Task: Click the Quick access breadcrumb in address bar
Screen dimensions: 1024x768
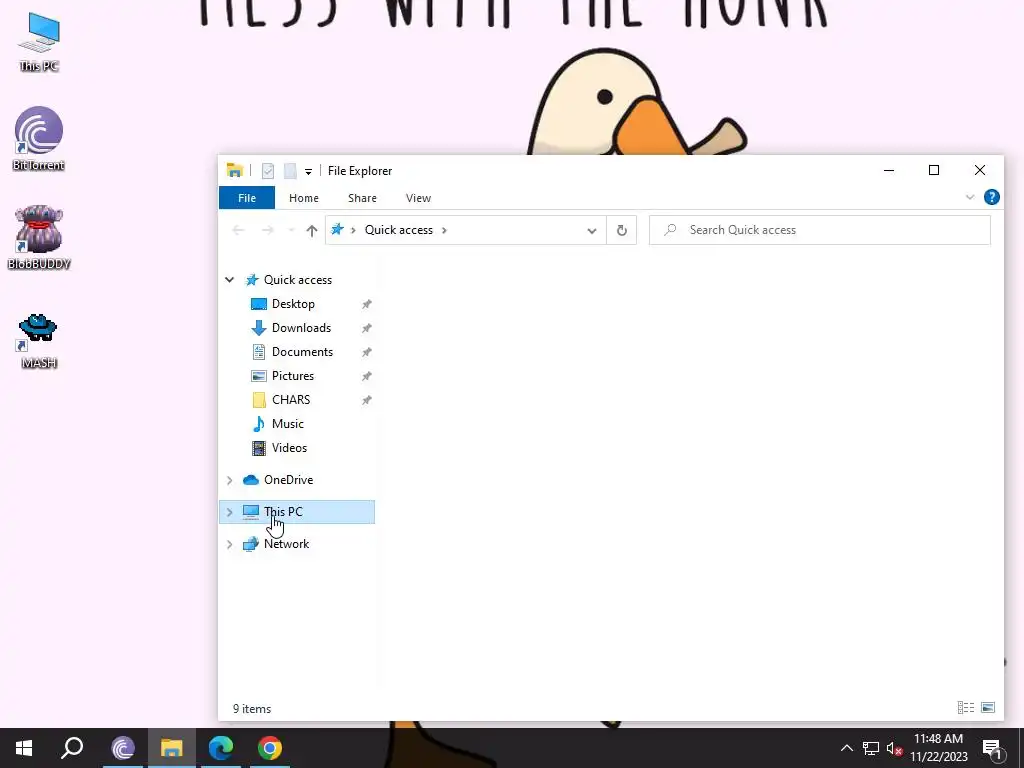Action: click(x=398, y=230)
